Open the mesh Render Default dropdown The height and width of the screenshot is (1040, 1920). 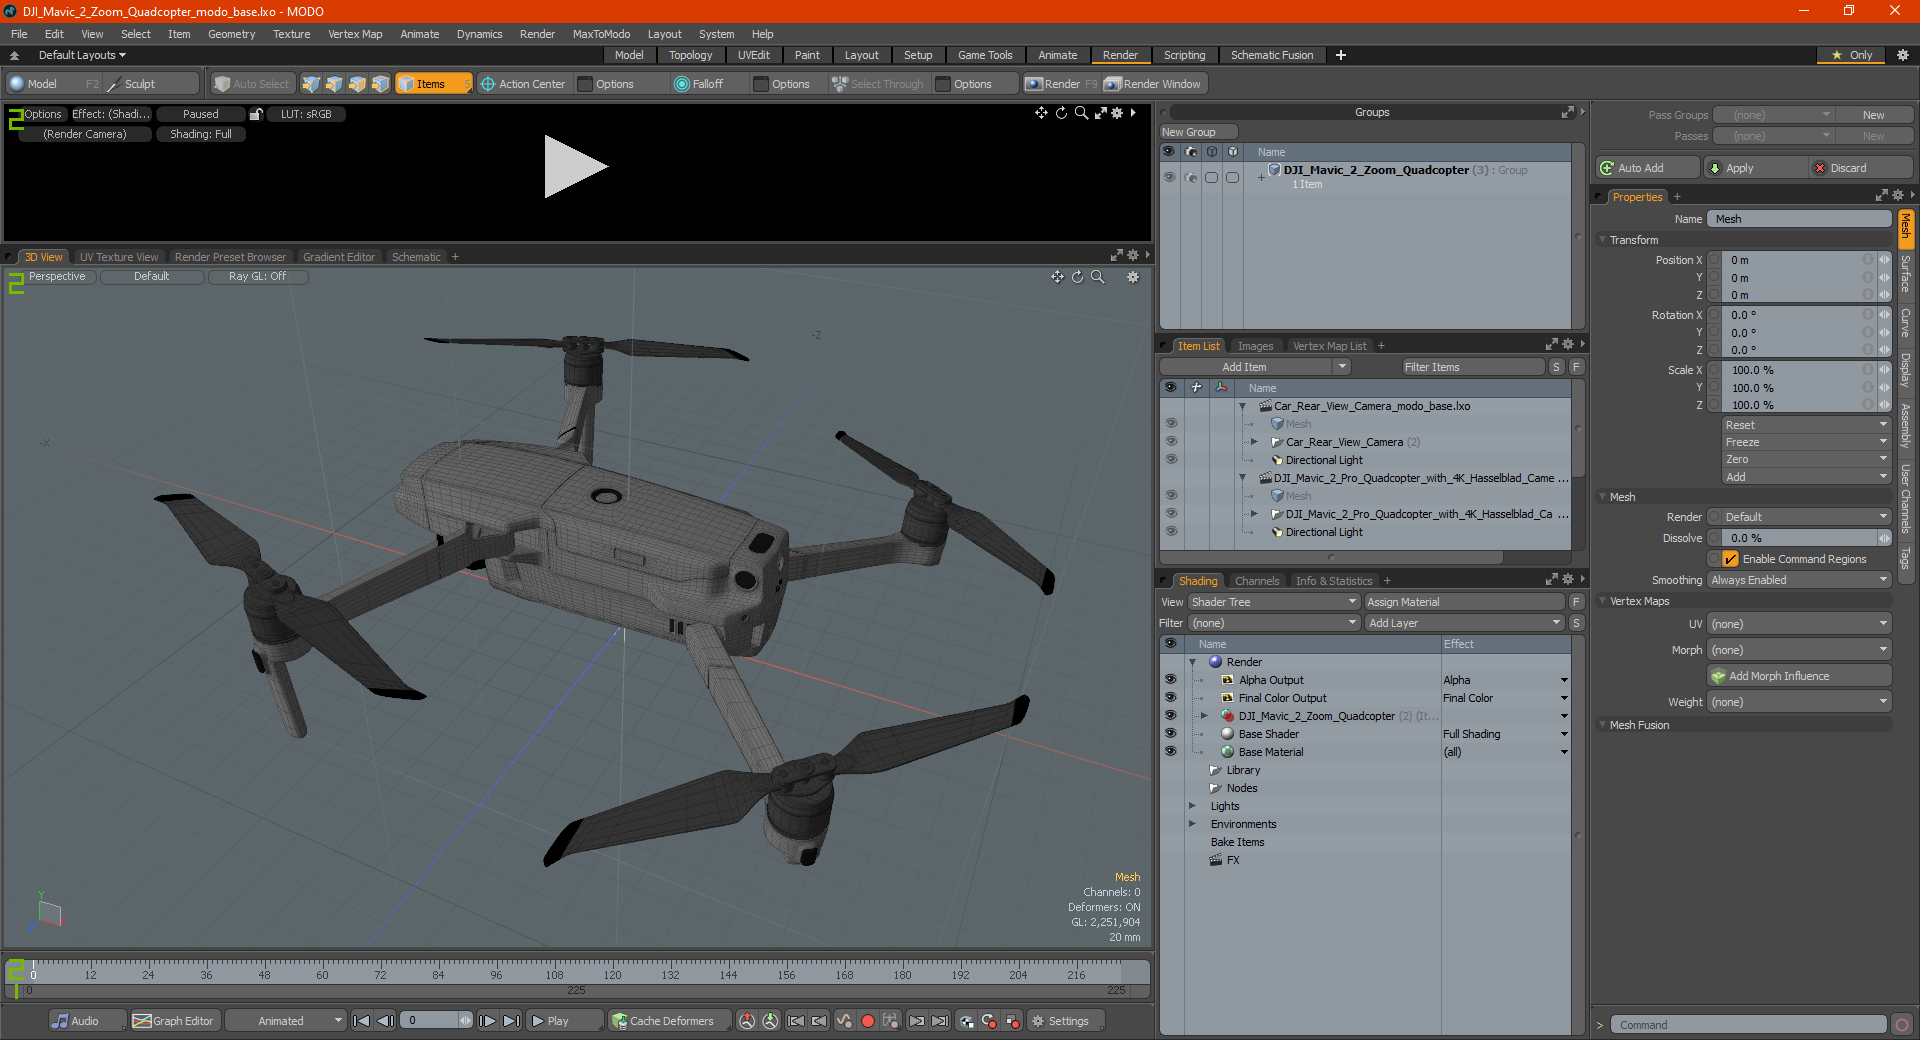(x=1806, y=517)
